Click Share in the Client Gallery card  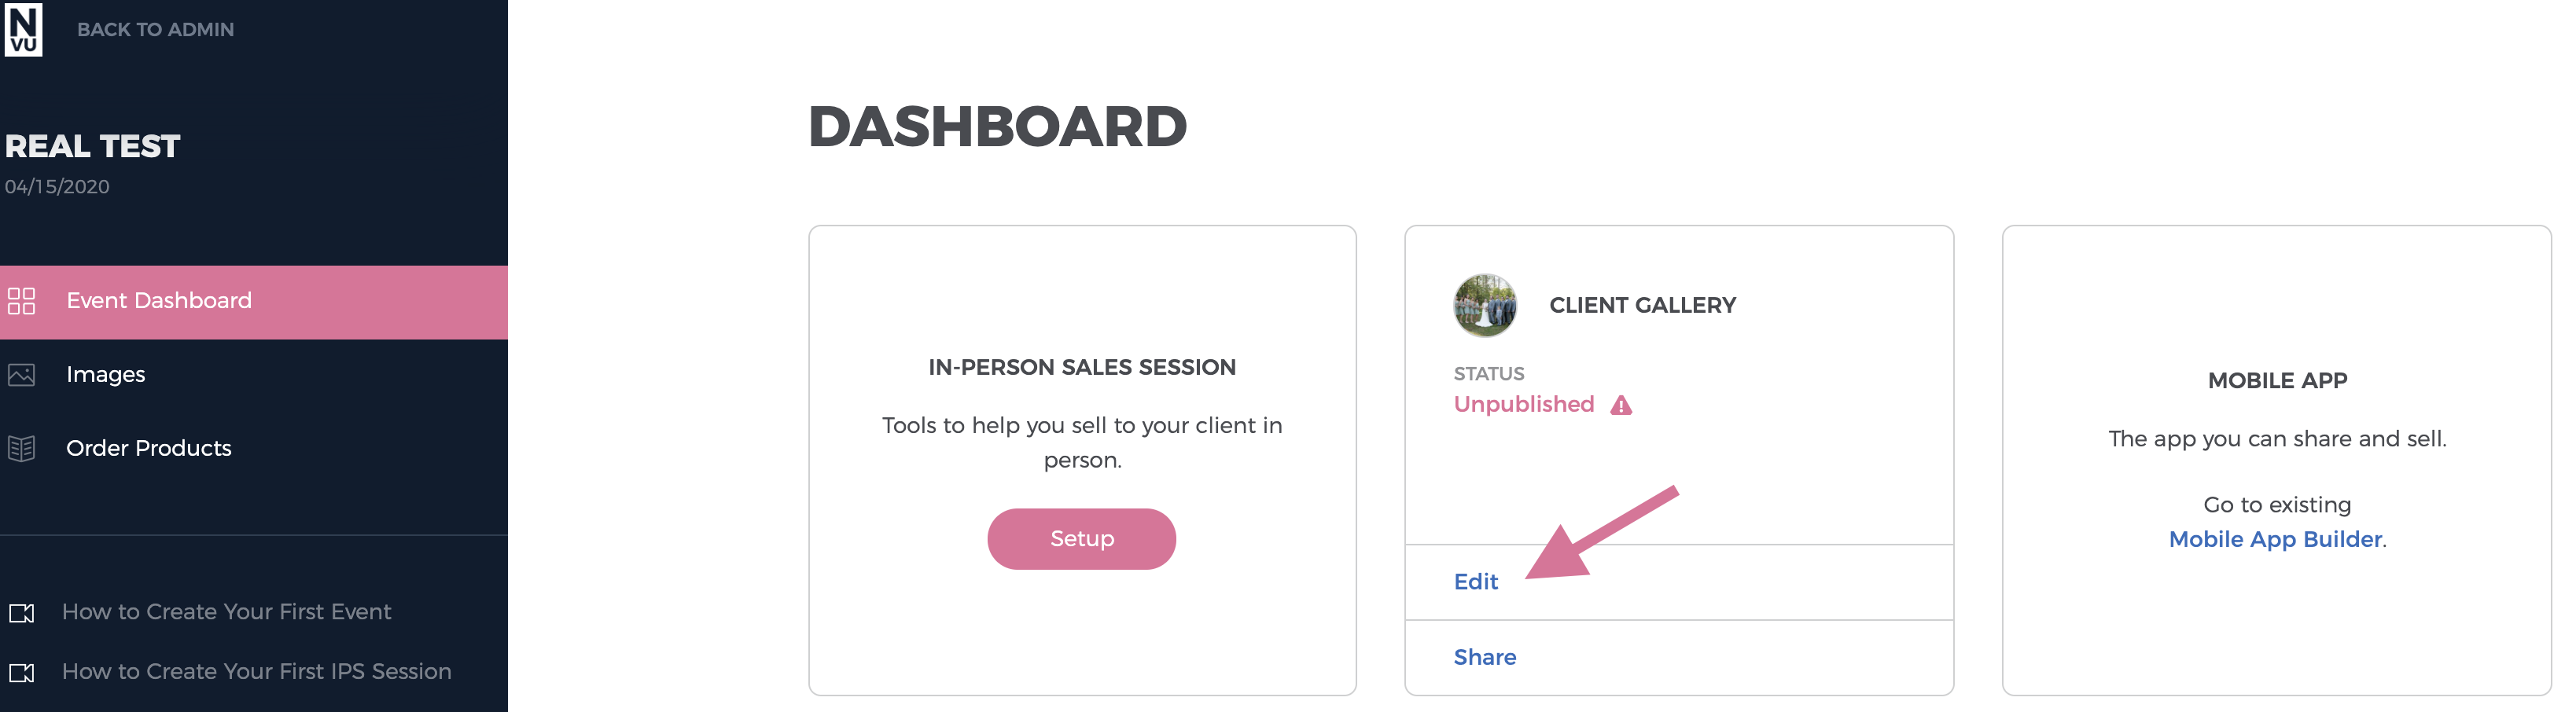(x=1485, y=658)
